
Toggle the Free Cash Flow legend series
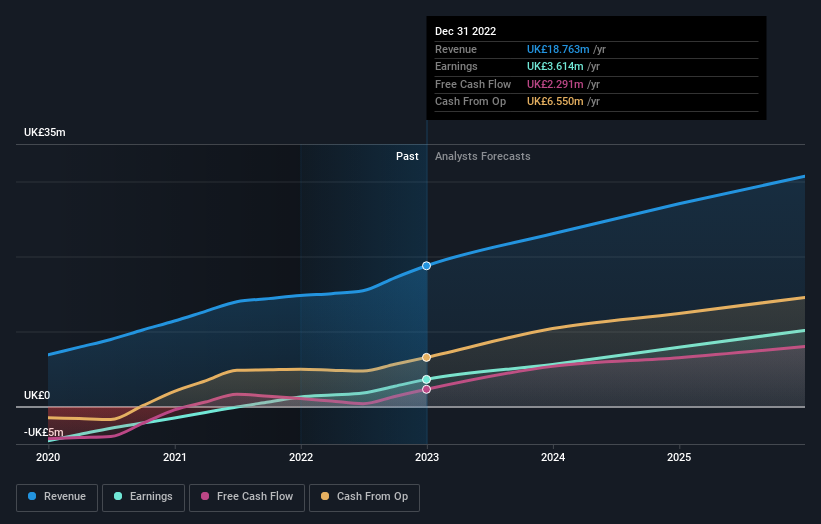point(247,497)
